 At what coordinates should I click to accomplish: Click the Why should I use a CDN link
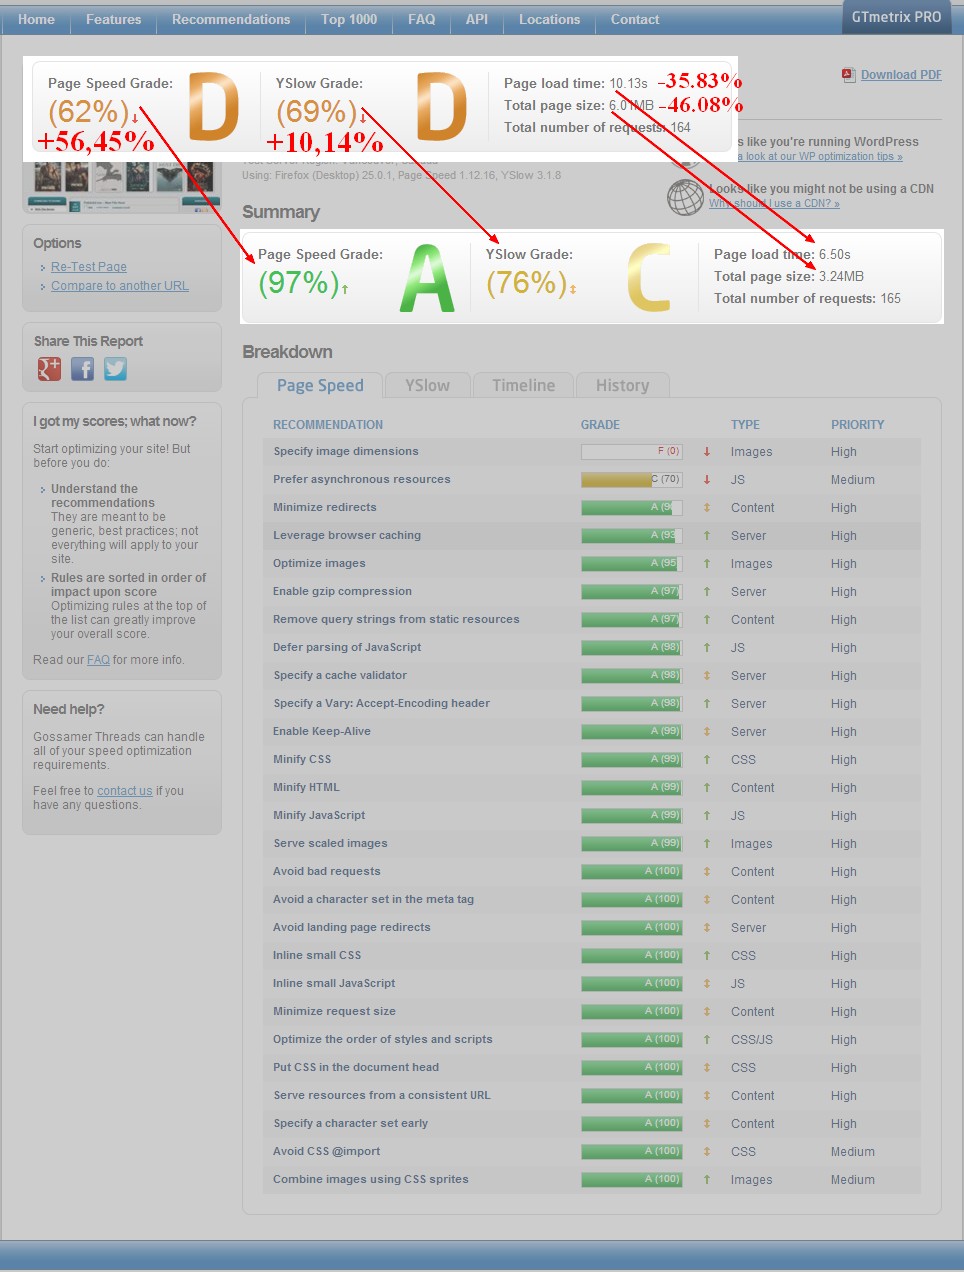(x=774, y=203)
